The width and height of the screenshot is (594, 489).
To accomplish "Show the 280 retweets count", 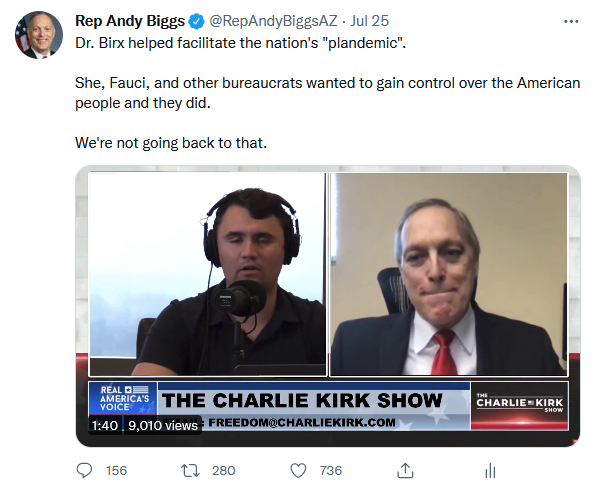I will 224,471.
